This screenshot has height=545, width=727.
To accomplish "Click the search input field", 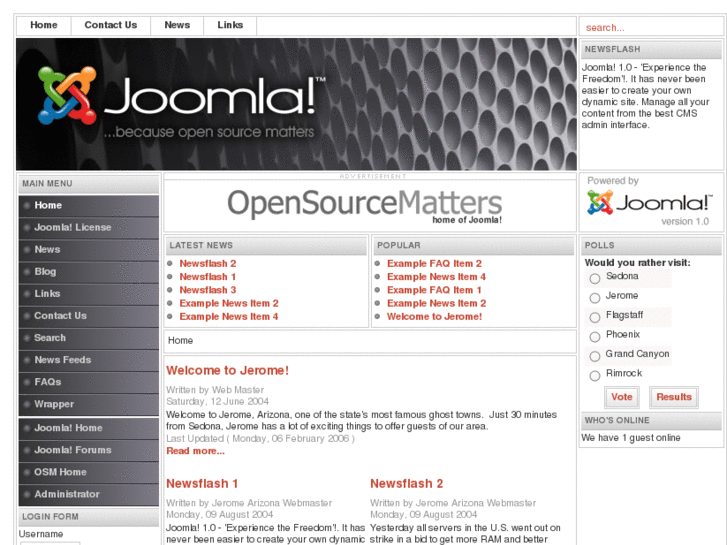I will (x=650, y=27).
